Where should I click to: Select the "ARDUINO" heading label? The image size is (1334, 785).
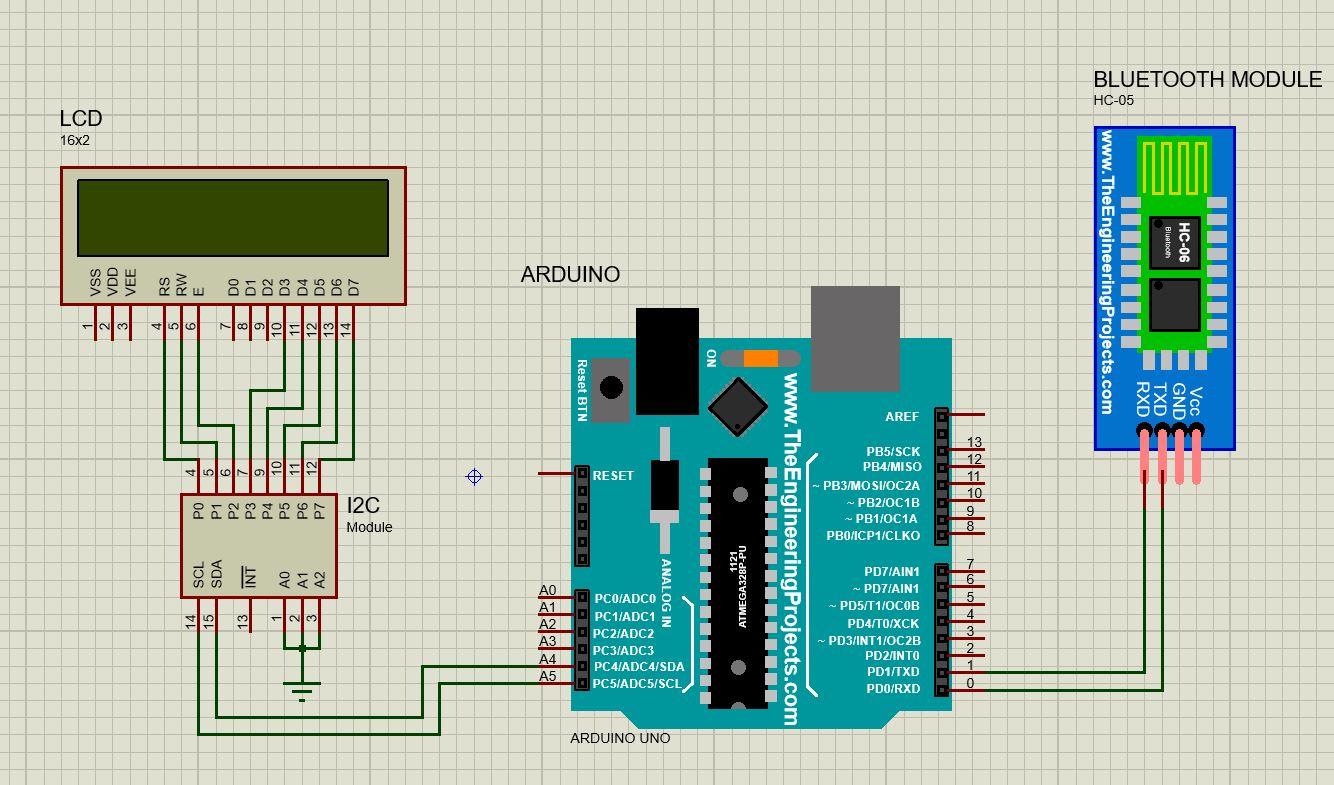(570, 274)
